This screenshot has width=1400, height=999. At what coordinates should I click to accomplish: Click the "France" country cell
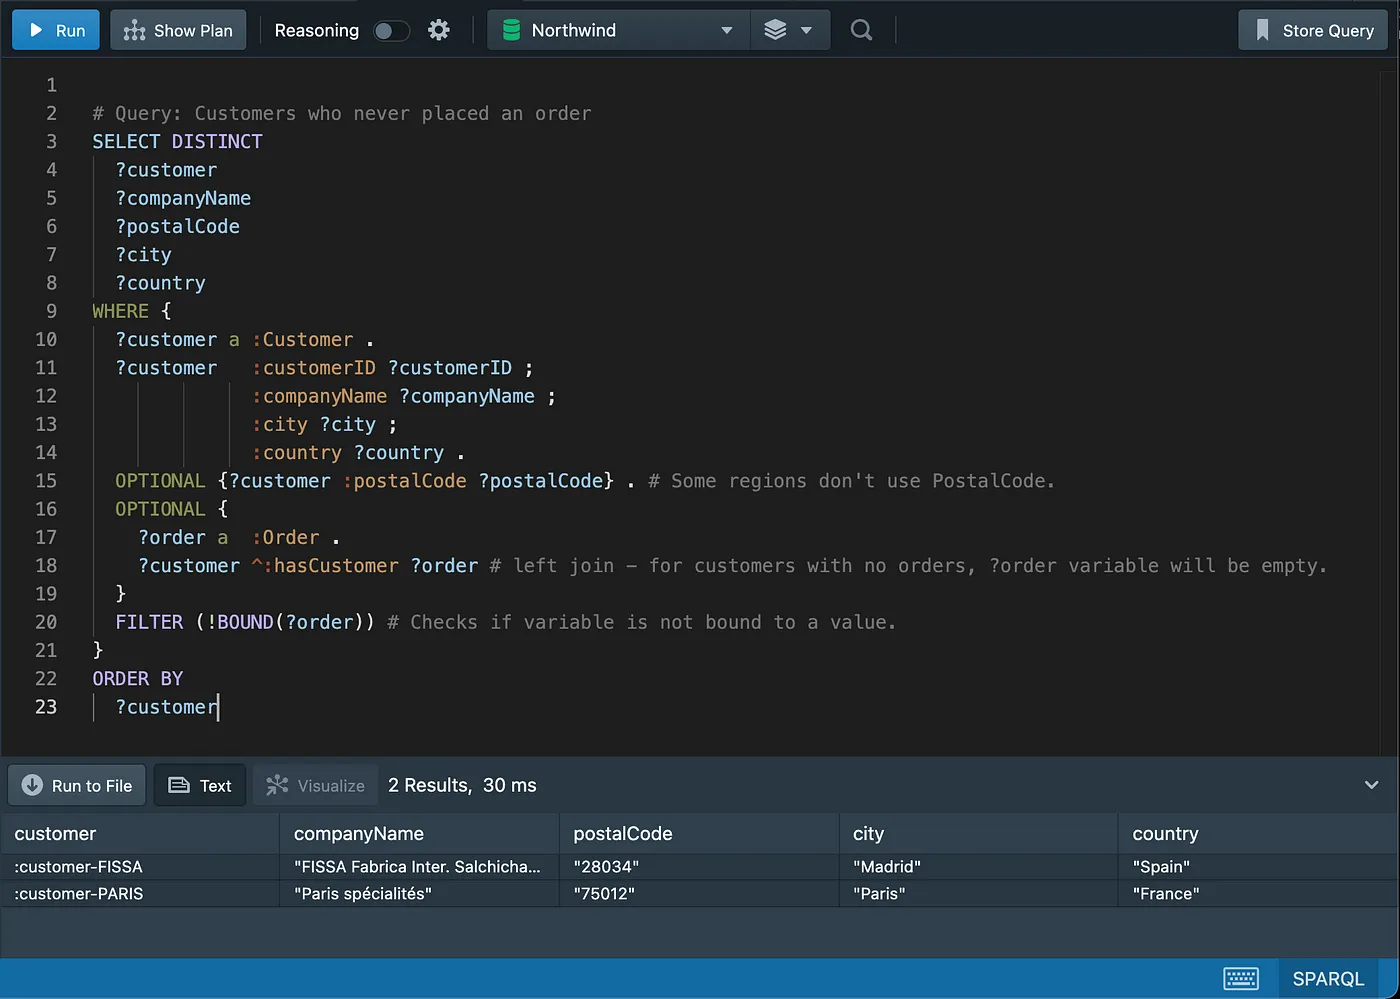(1258, 893)
